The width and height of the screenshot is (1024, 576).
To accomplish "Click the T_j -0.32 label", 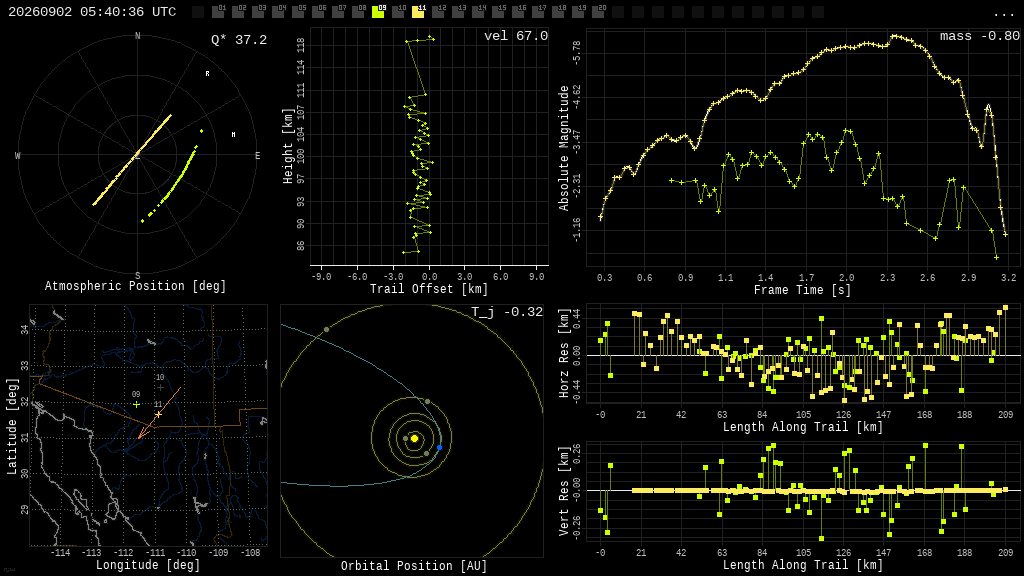I will pyautogui.click(x=507, y=312).
